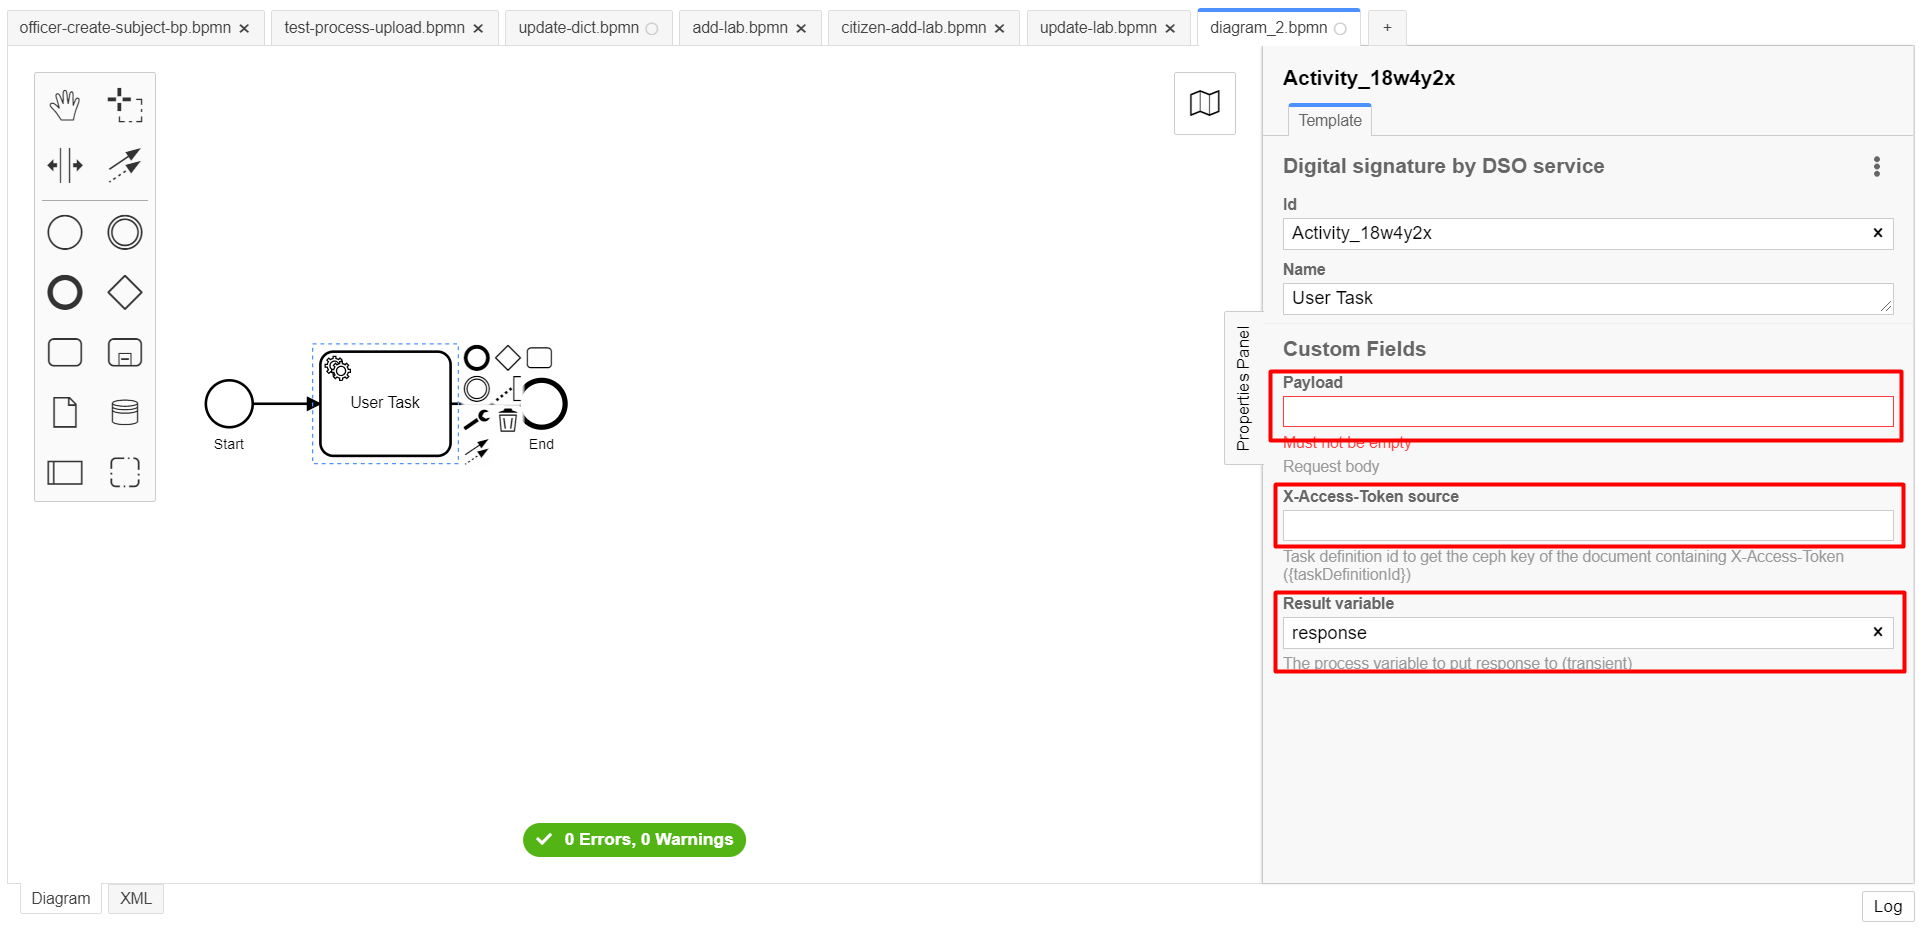
Task: Clear the Result variable field
Action: click(x=1877, y=632)
